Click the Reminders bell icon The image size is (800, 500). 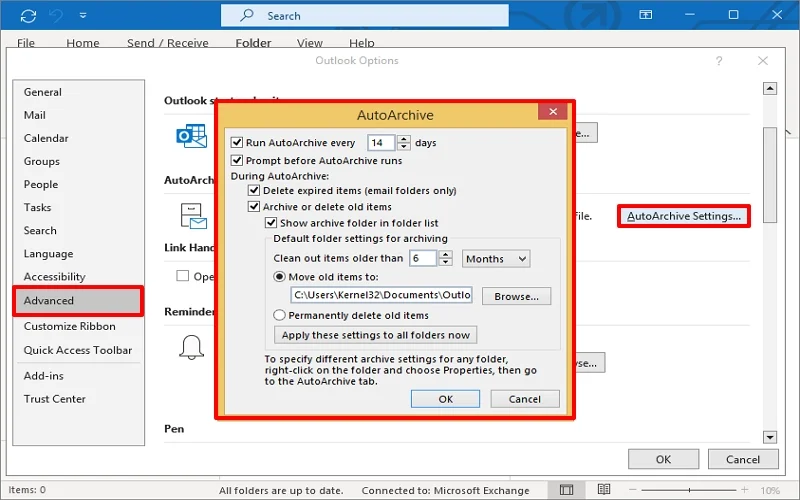(191, 347)
